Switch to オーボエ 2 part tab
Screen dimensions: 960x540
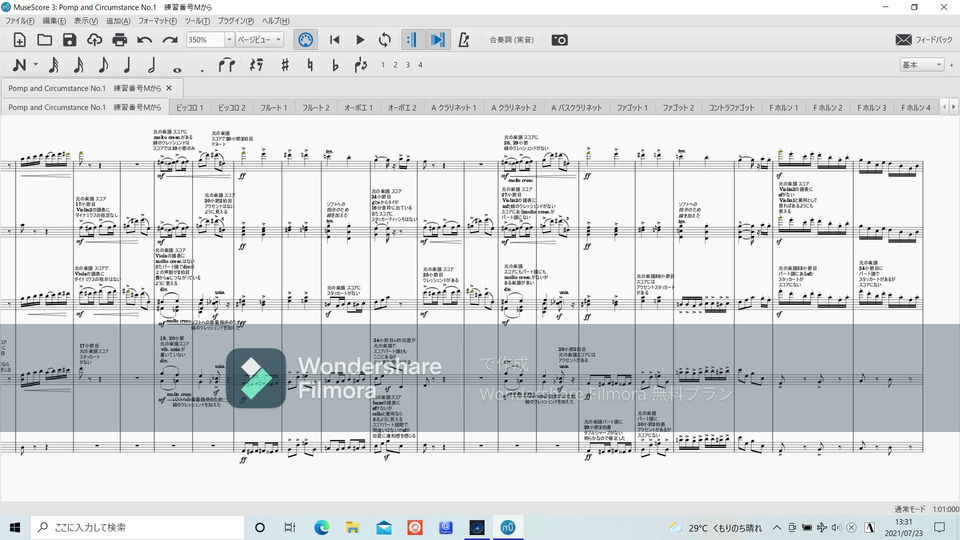[x=402, y=107]
